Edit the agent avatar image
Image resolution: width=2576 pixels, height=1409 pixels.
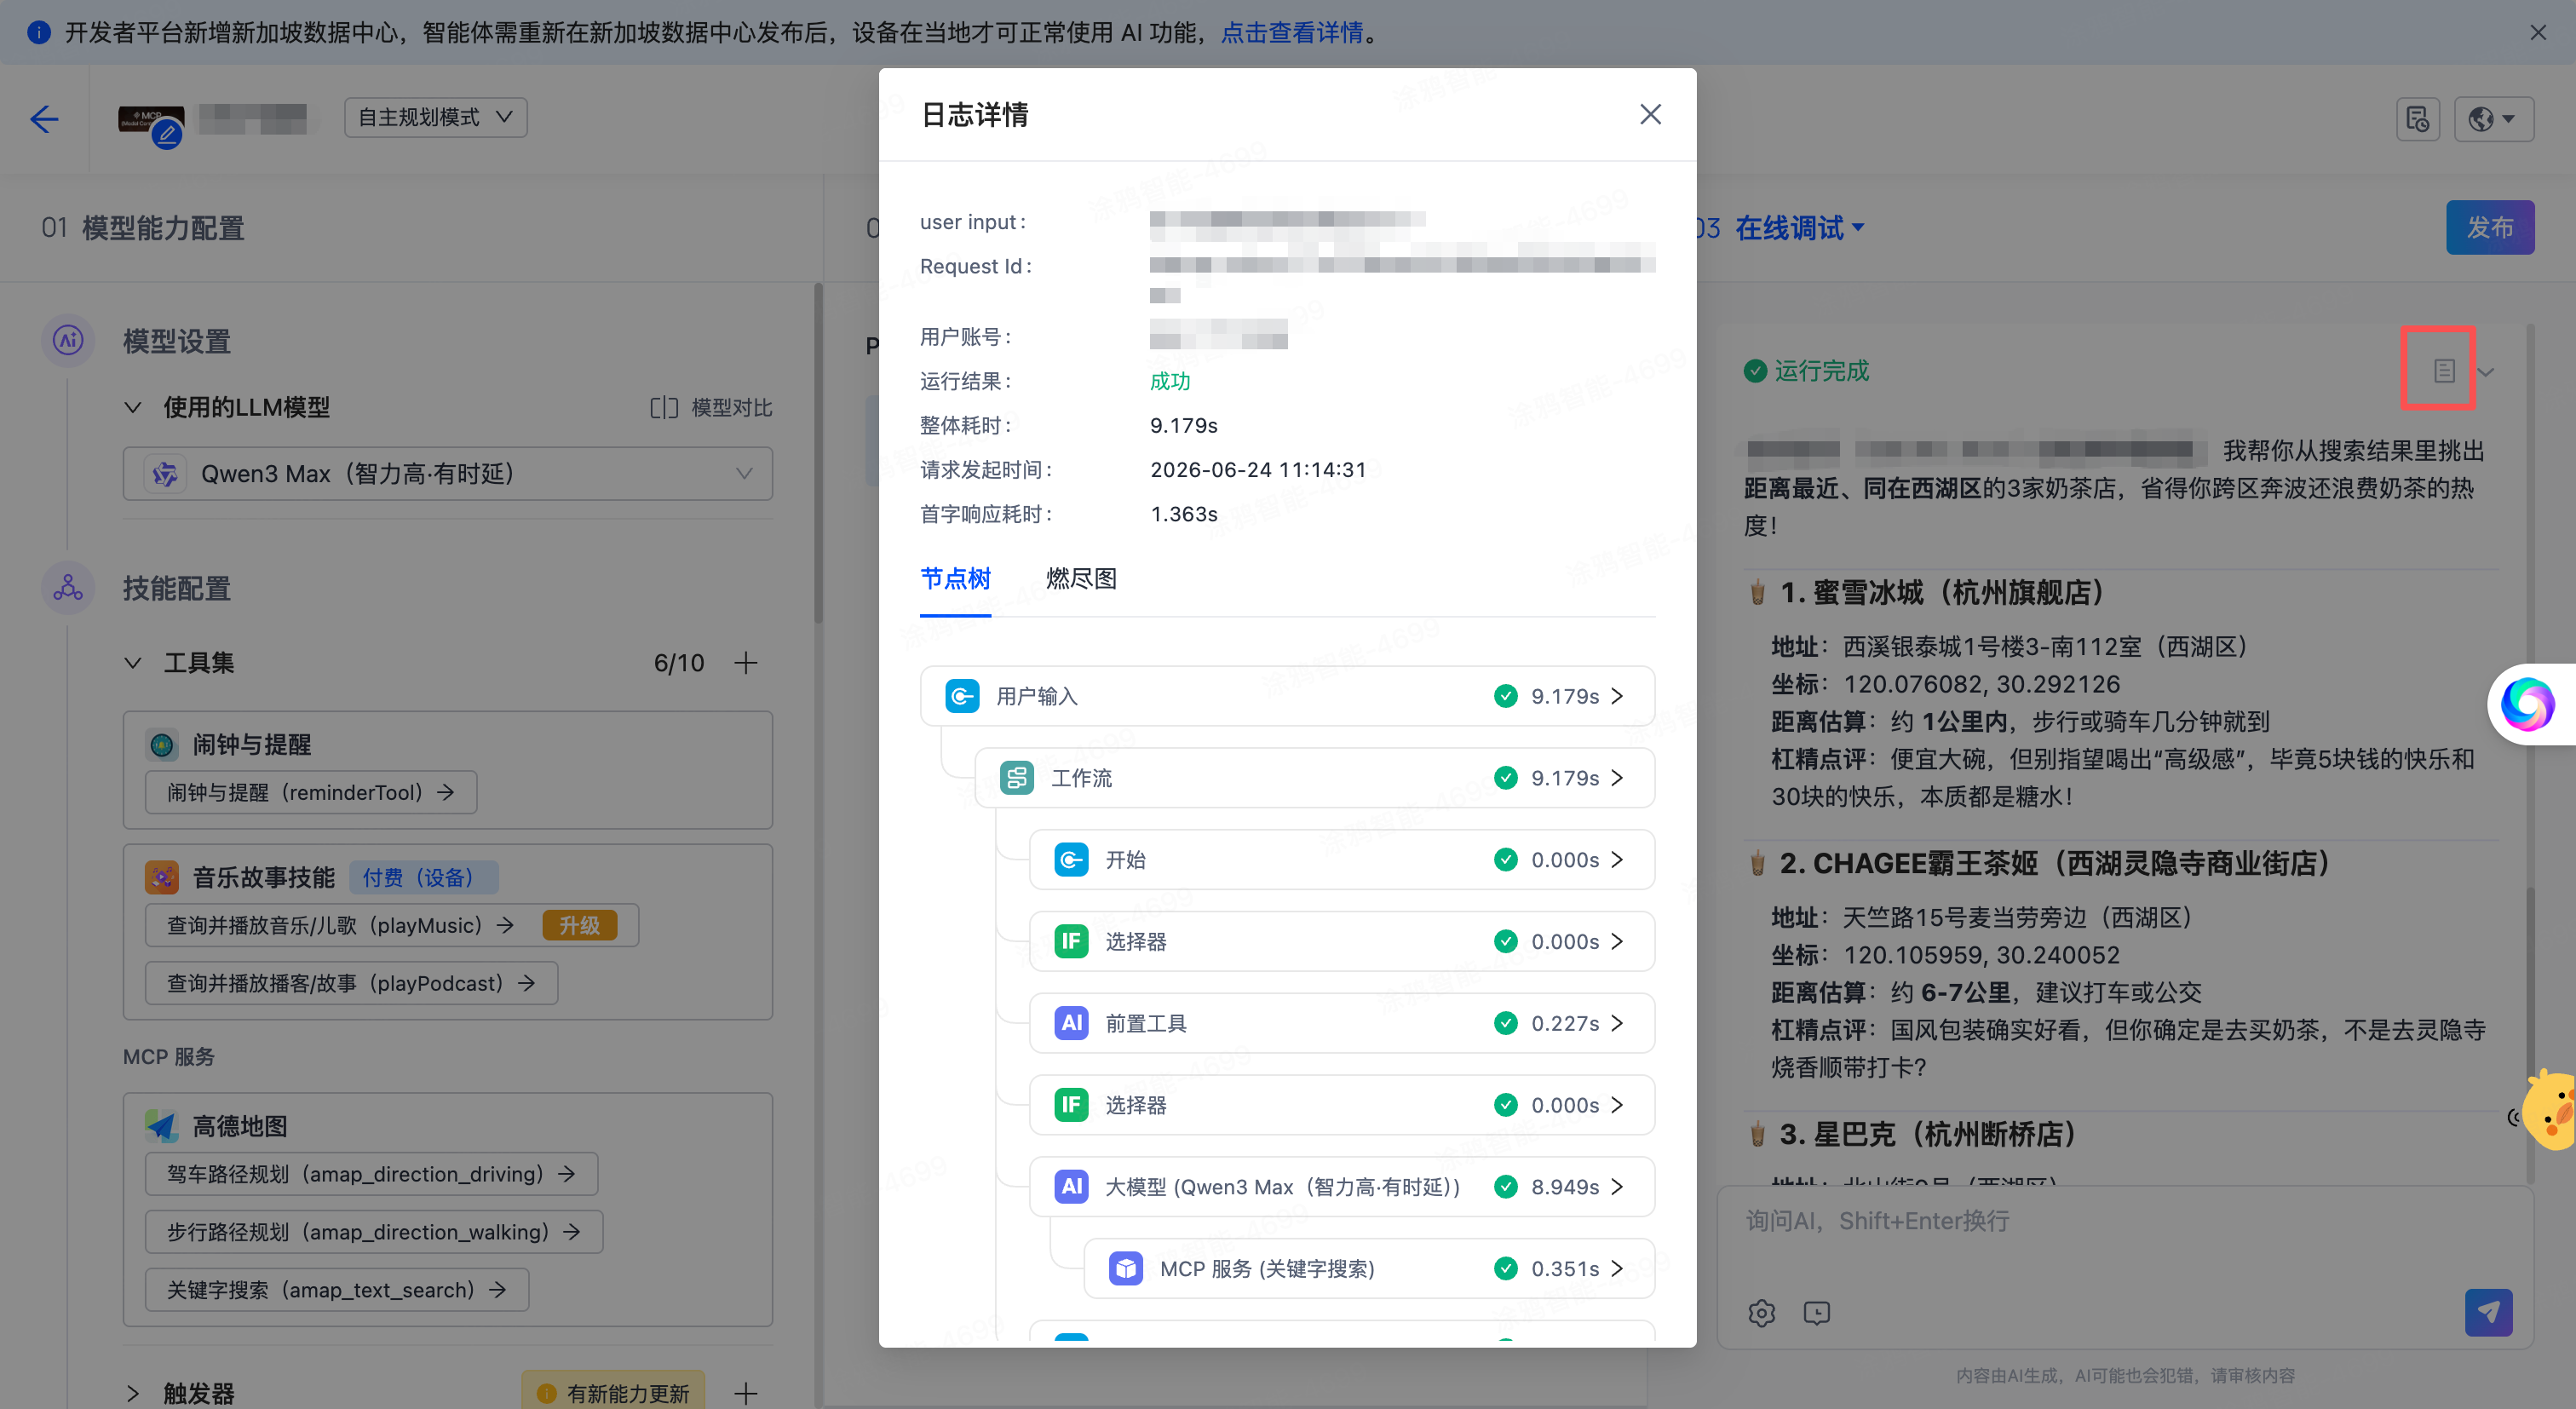166,134
